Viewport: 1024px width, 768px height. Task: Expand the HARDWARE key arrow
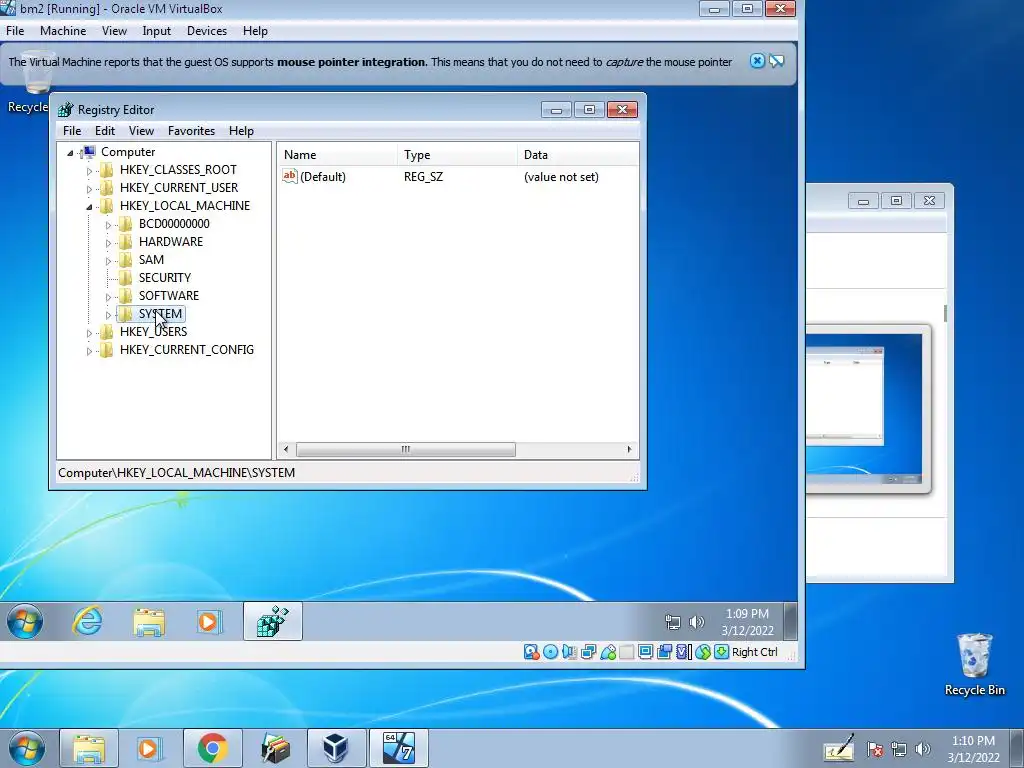[x=108, y=243]
